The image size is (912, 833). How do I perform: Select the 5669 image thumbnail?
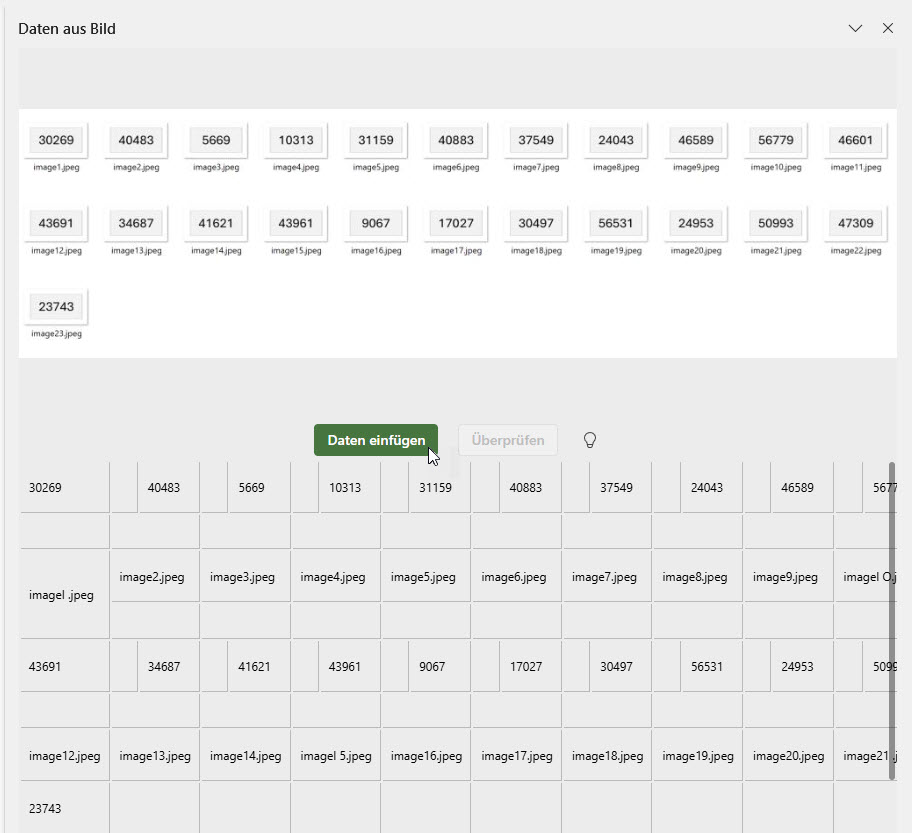[x=216, y=141]
